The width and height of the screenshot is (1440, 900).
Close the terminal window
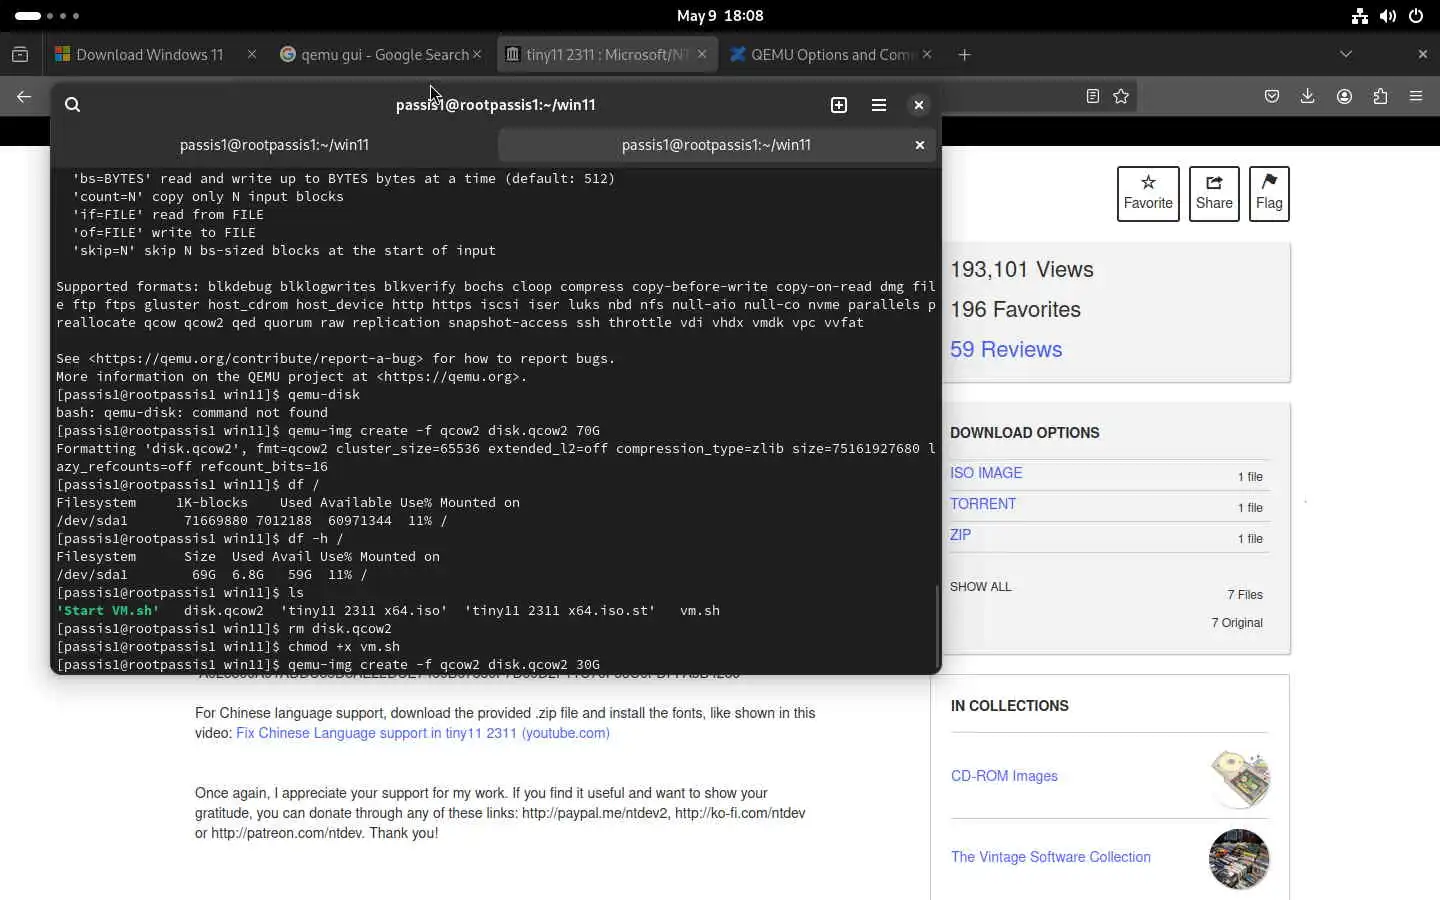pos(919,105)
